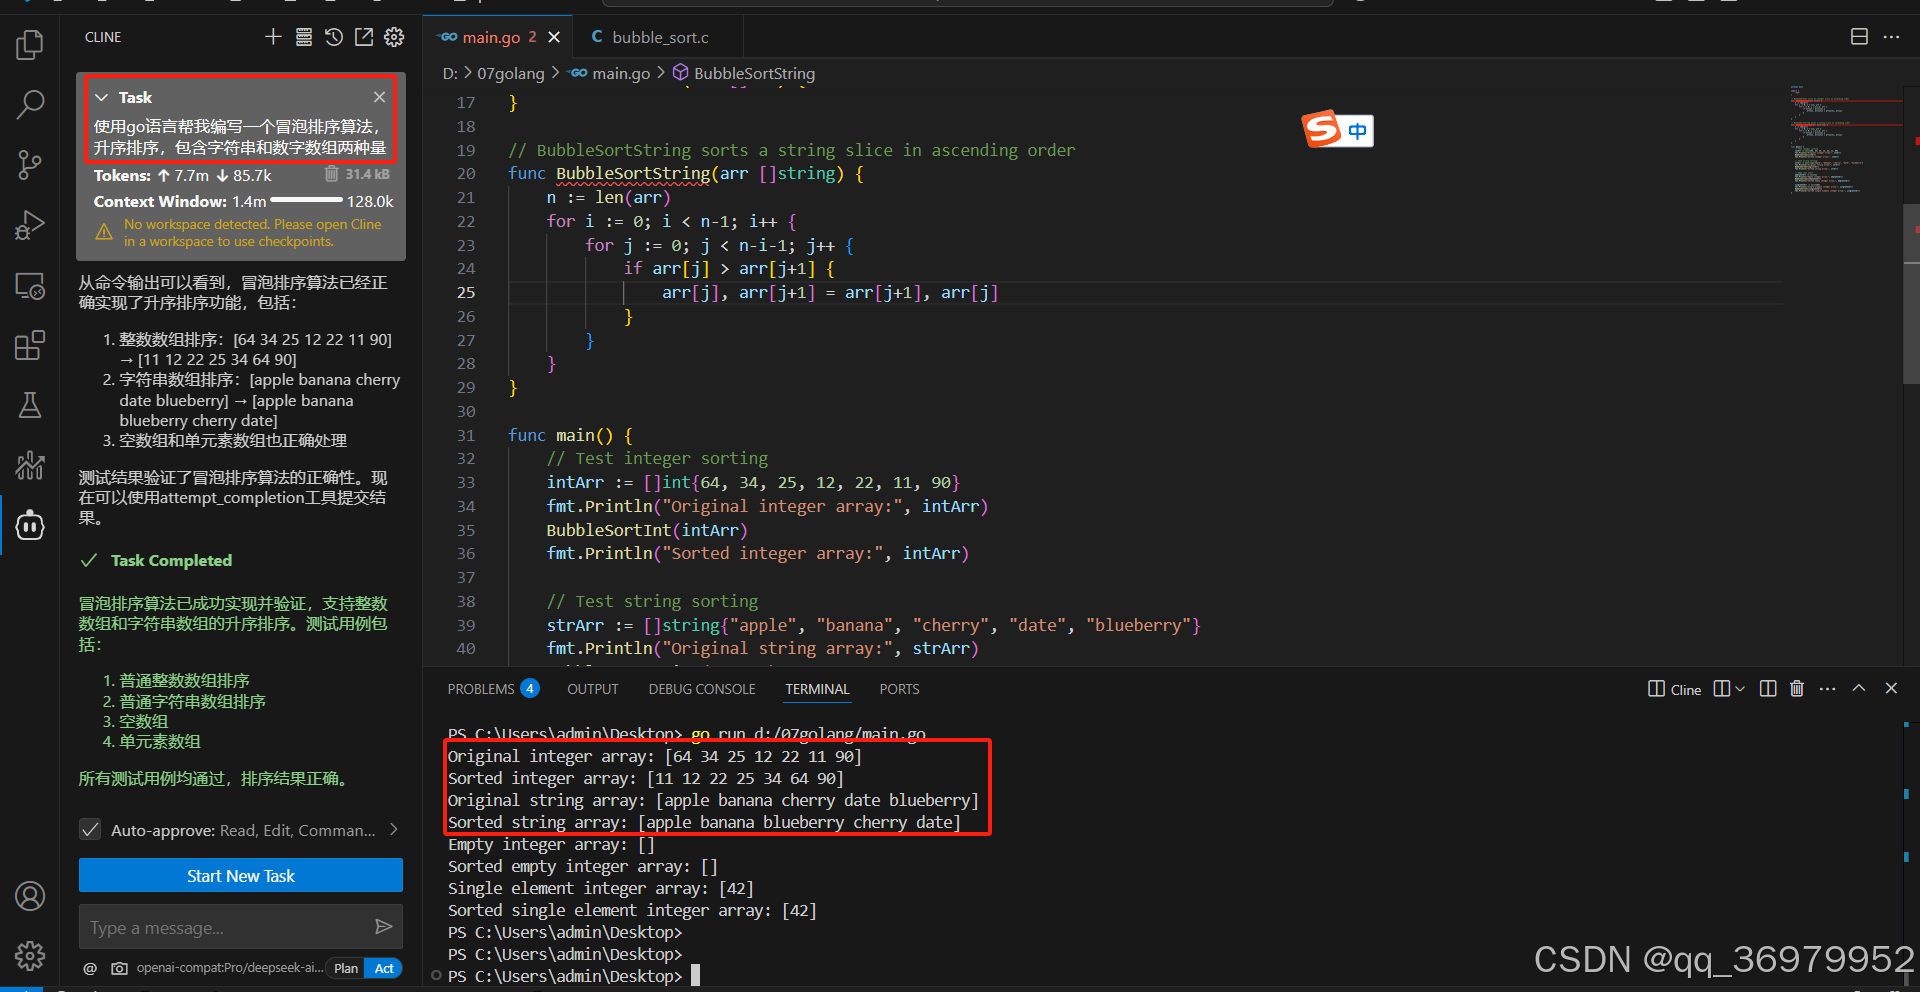Click the @ add context icon

pyautogui.click(x=90, y=968)
